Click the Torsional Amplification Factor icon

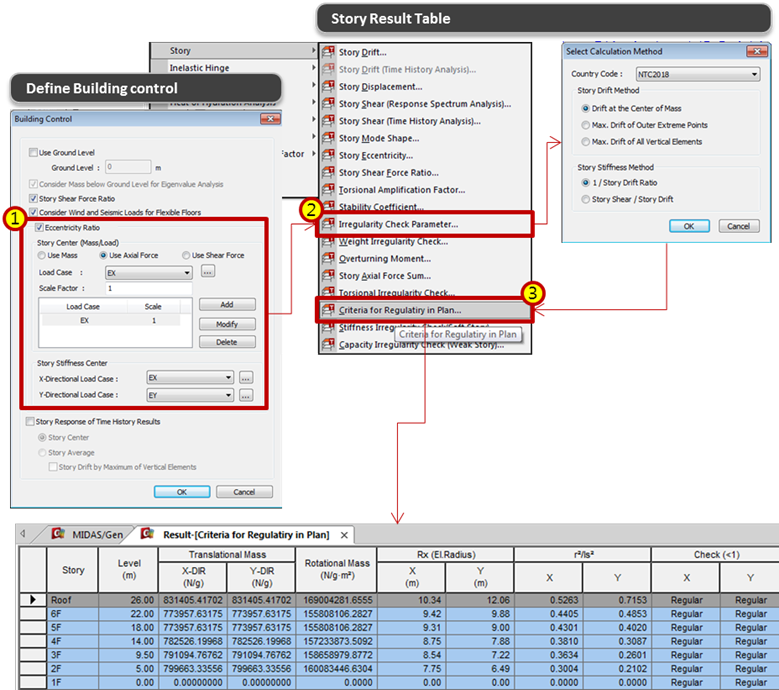[328, 190]
